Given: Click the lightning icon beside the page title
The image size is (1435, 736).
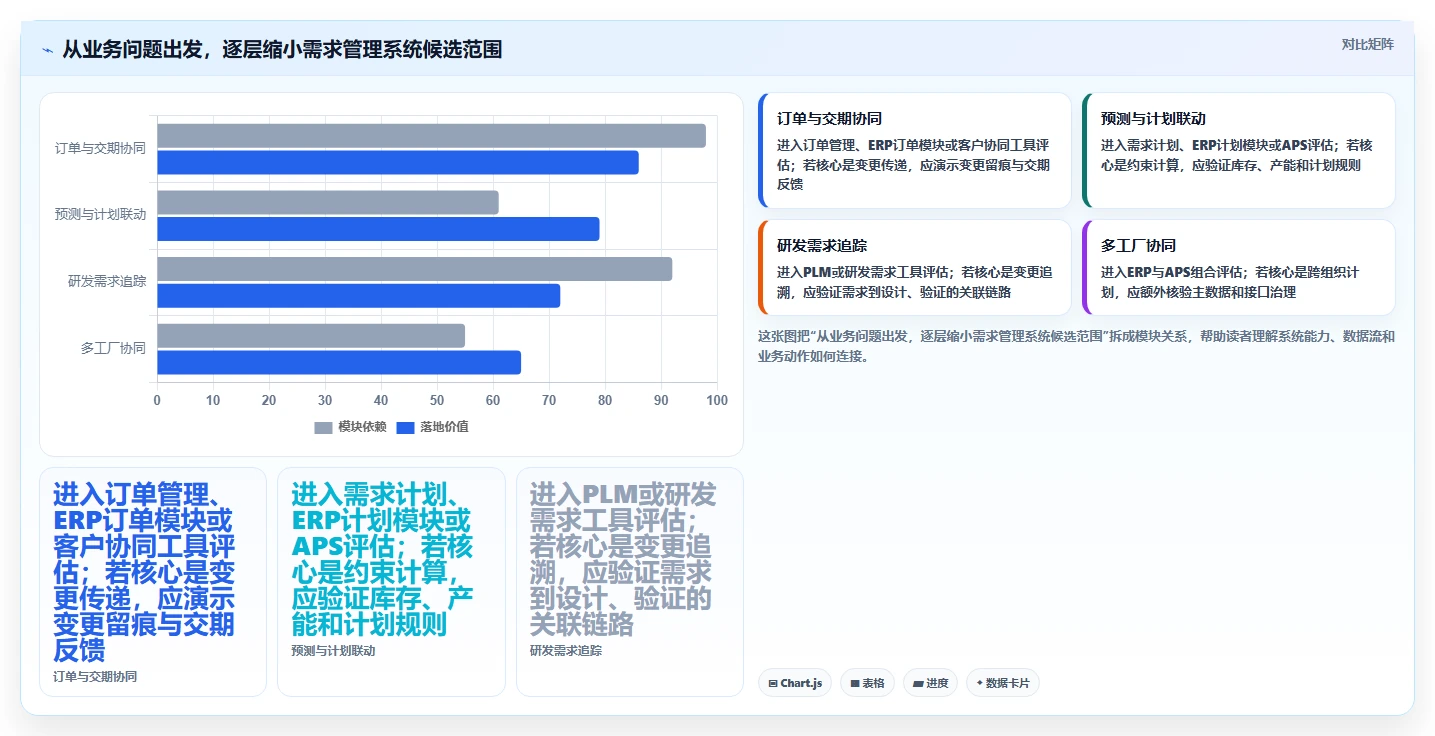Looking at the screenshot, I should pos(47,50).
